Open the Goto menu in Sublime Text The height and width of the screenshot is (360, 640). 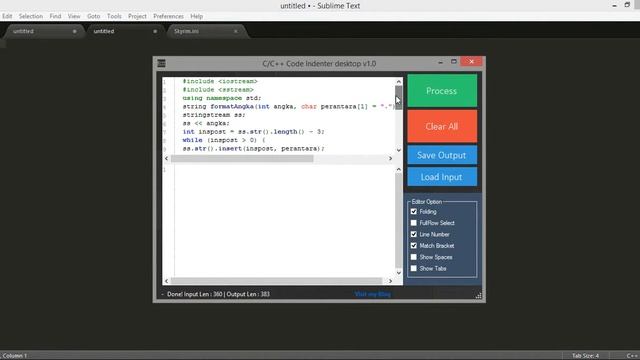(93, 16)
